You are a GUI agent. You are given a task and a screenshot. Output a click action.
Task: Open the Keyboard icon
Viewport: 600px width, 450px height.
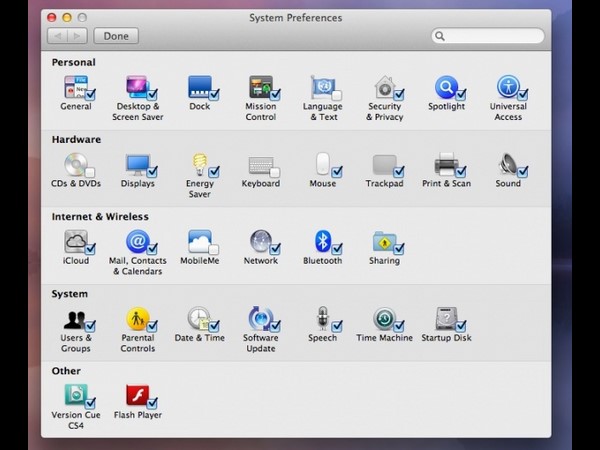point(261,165)
